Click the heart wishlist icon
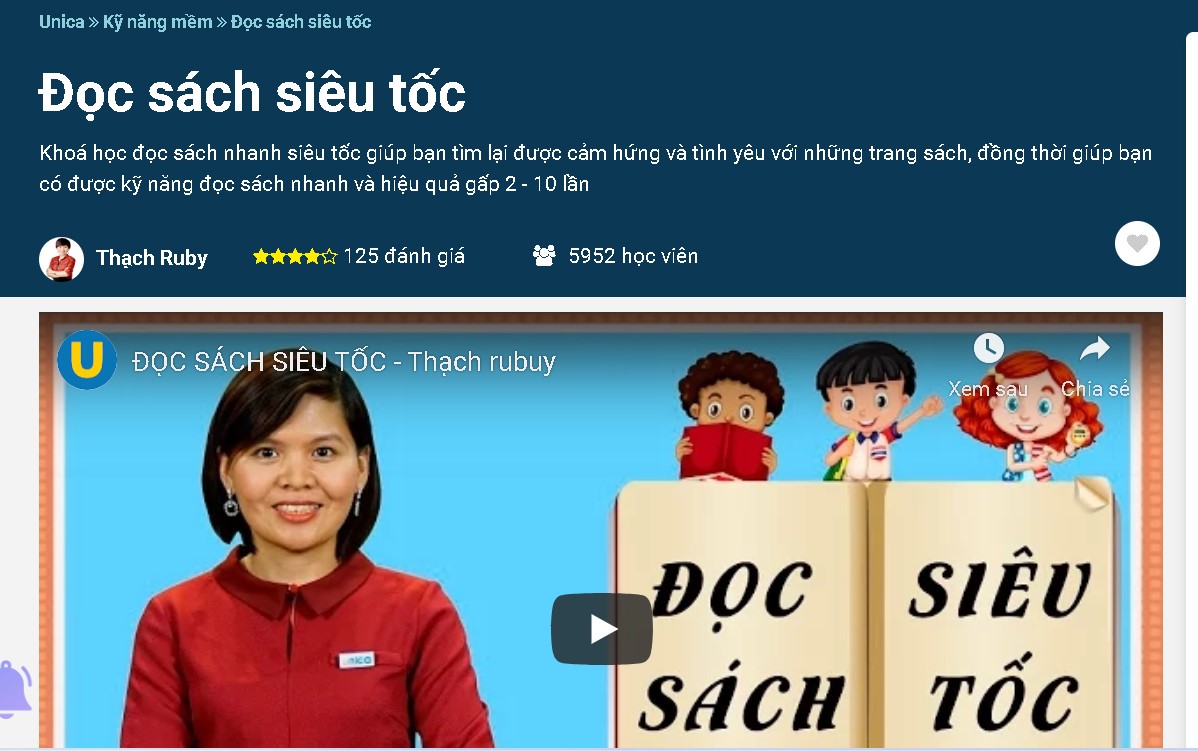 (1137, 244)
